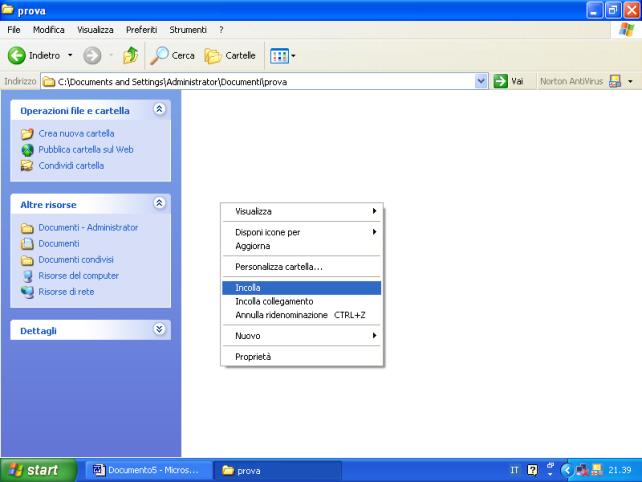Viewport: 642px width, 482px height.
Task: Click the Norton AntiVirus toolbar icon
Action: pos(615,81)
